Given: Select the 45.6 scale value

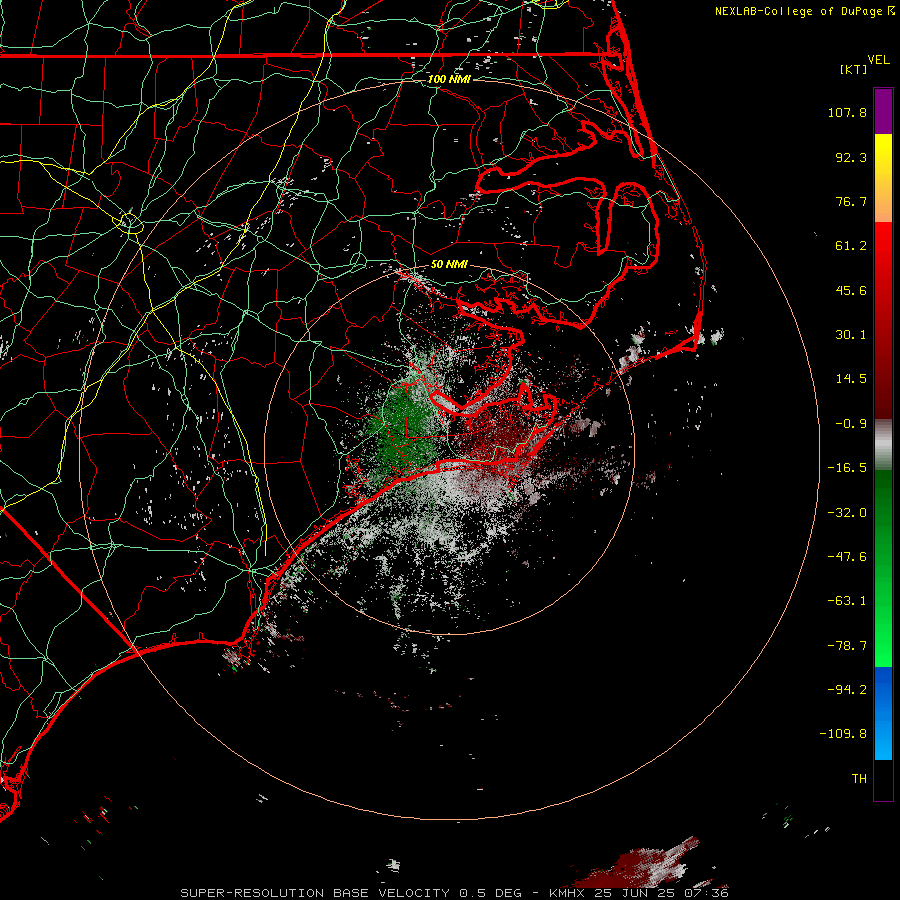Looking at the screenshot, I should 851,290.
